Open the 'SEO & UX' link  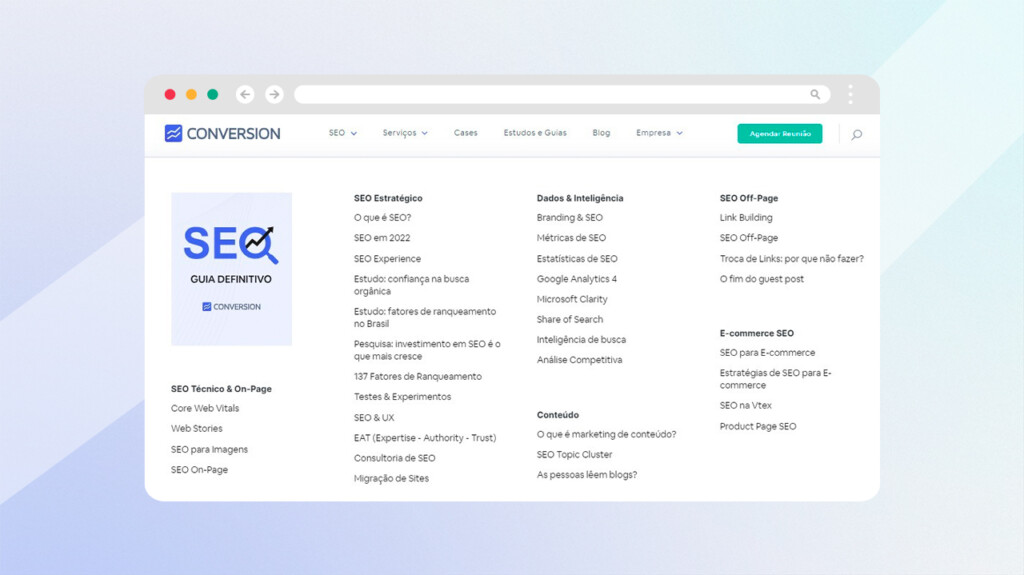point(374,418)
